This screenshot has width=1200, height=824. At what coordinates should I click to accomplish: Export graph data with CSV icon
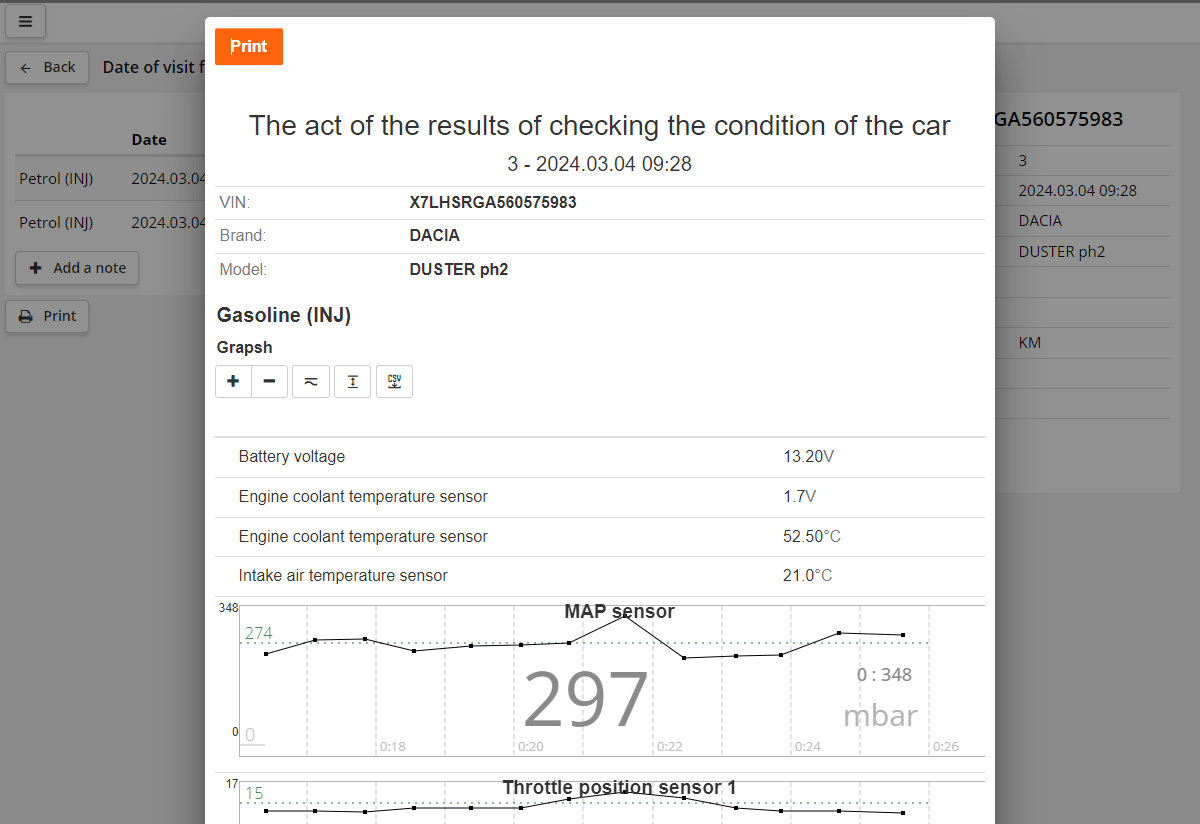(394, 382)
